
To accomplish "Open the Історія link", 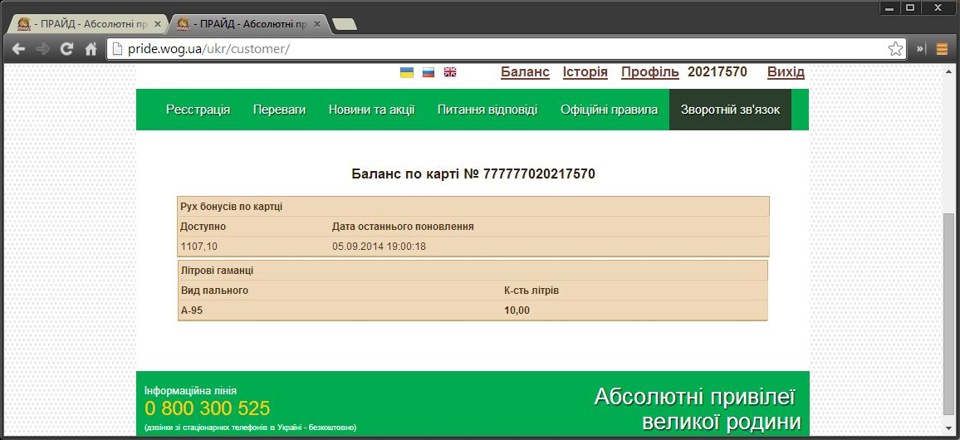I will tap(585, 72).
